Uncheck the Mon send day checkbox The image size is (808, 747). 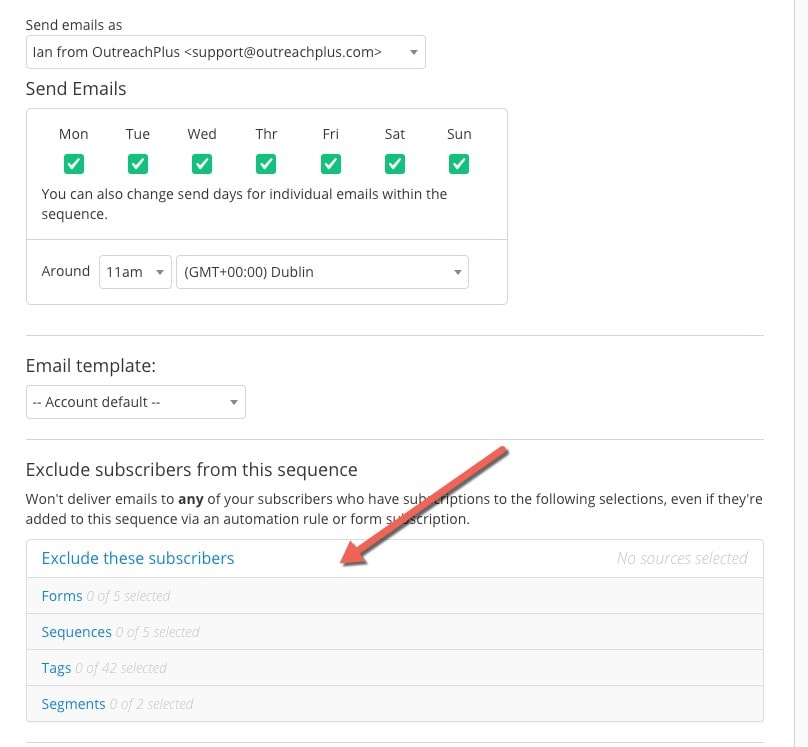tap(73, 163)
